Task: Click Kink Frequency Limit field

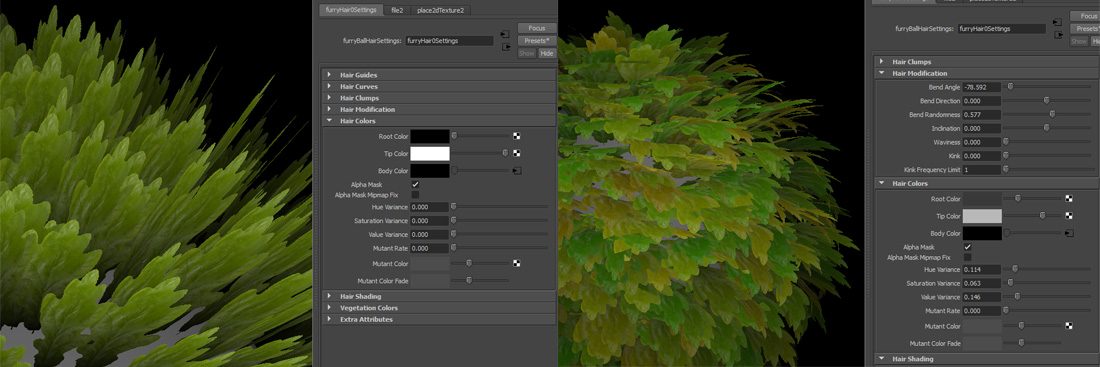Action: [x=982, y=169]
